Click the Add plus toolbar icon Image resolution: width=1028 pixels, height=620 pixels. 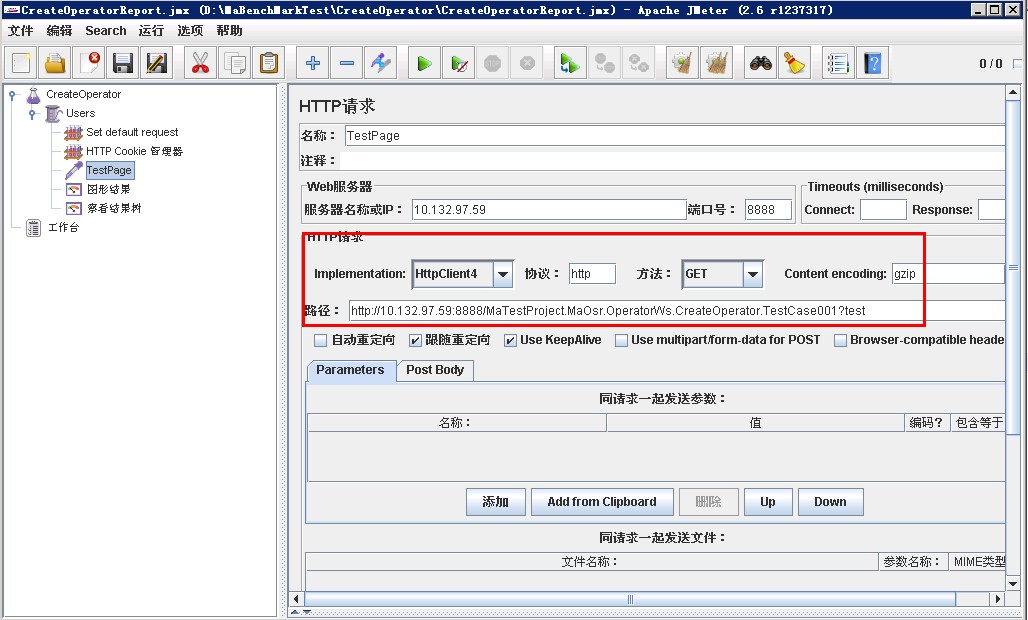[x=313, y=64]
